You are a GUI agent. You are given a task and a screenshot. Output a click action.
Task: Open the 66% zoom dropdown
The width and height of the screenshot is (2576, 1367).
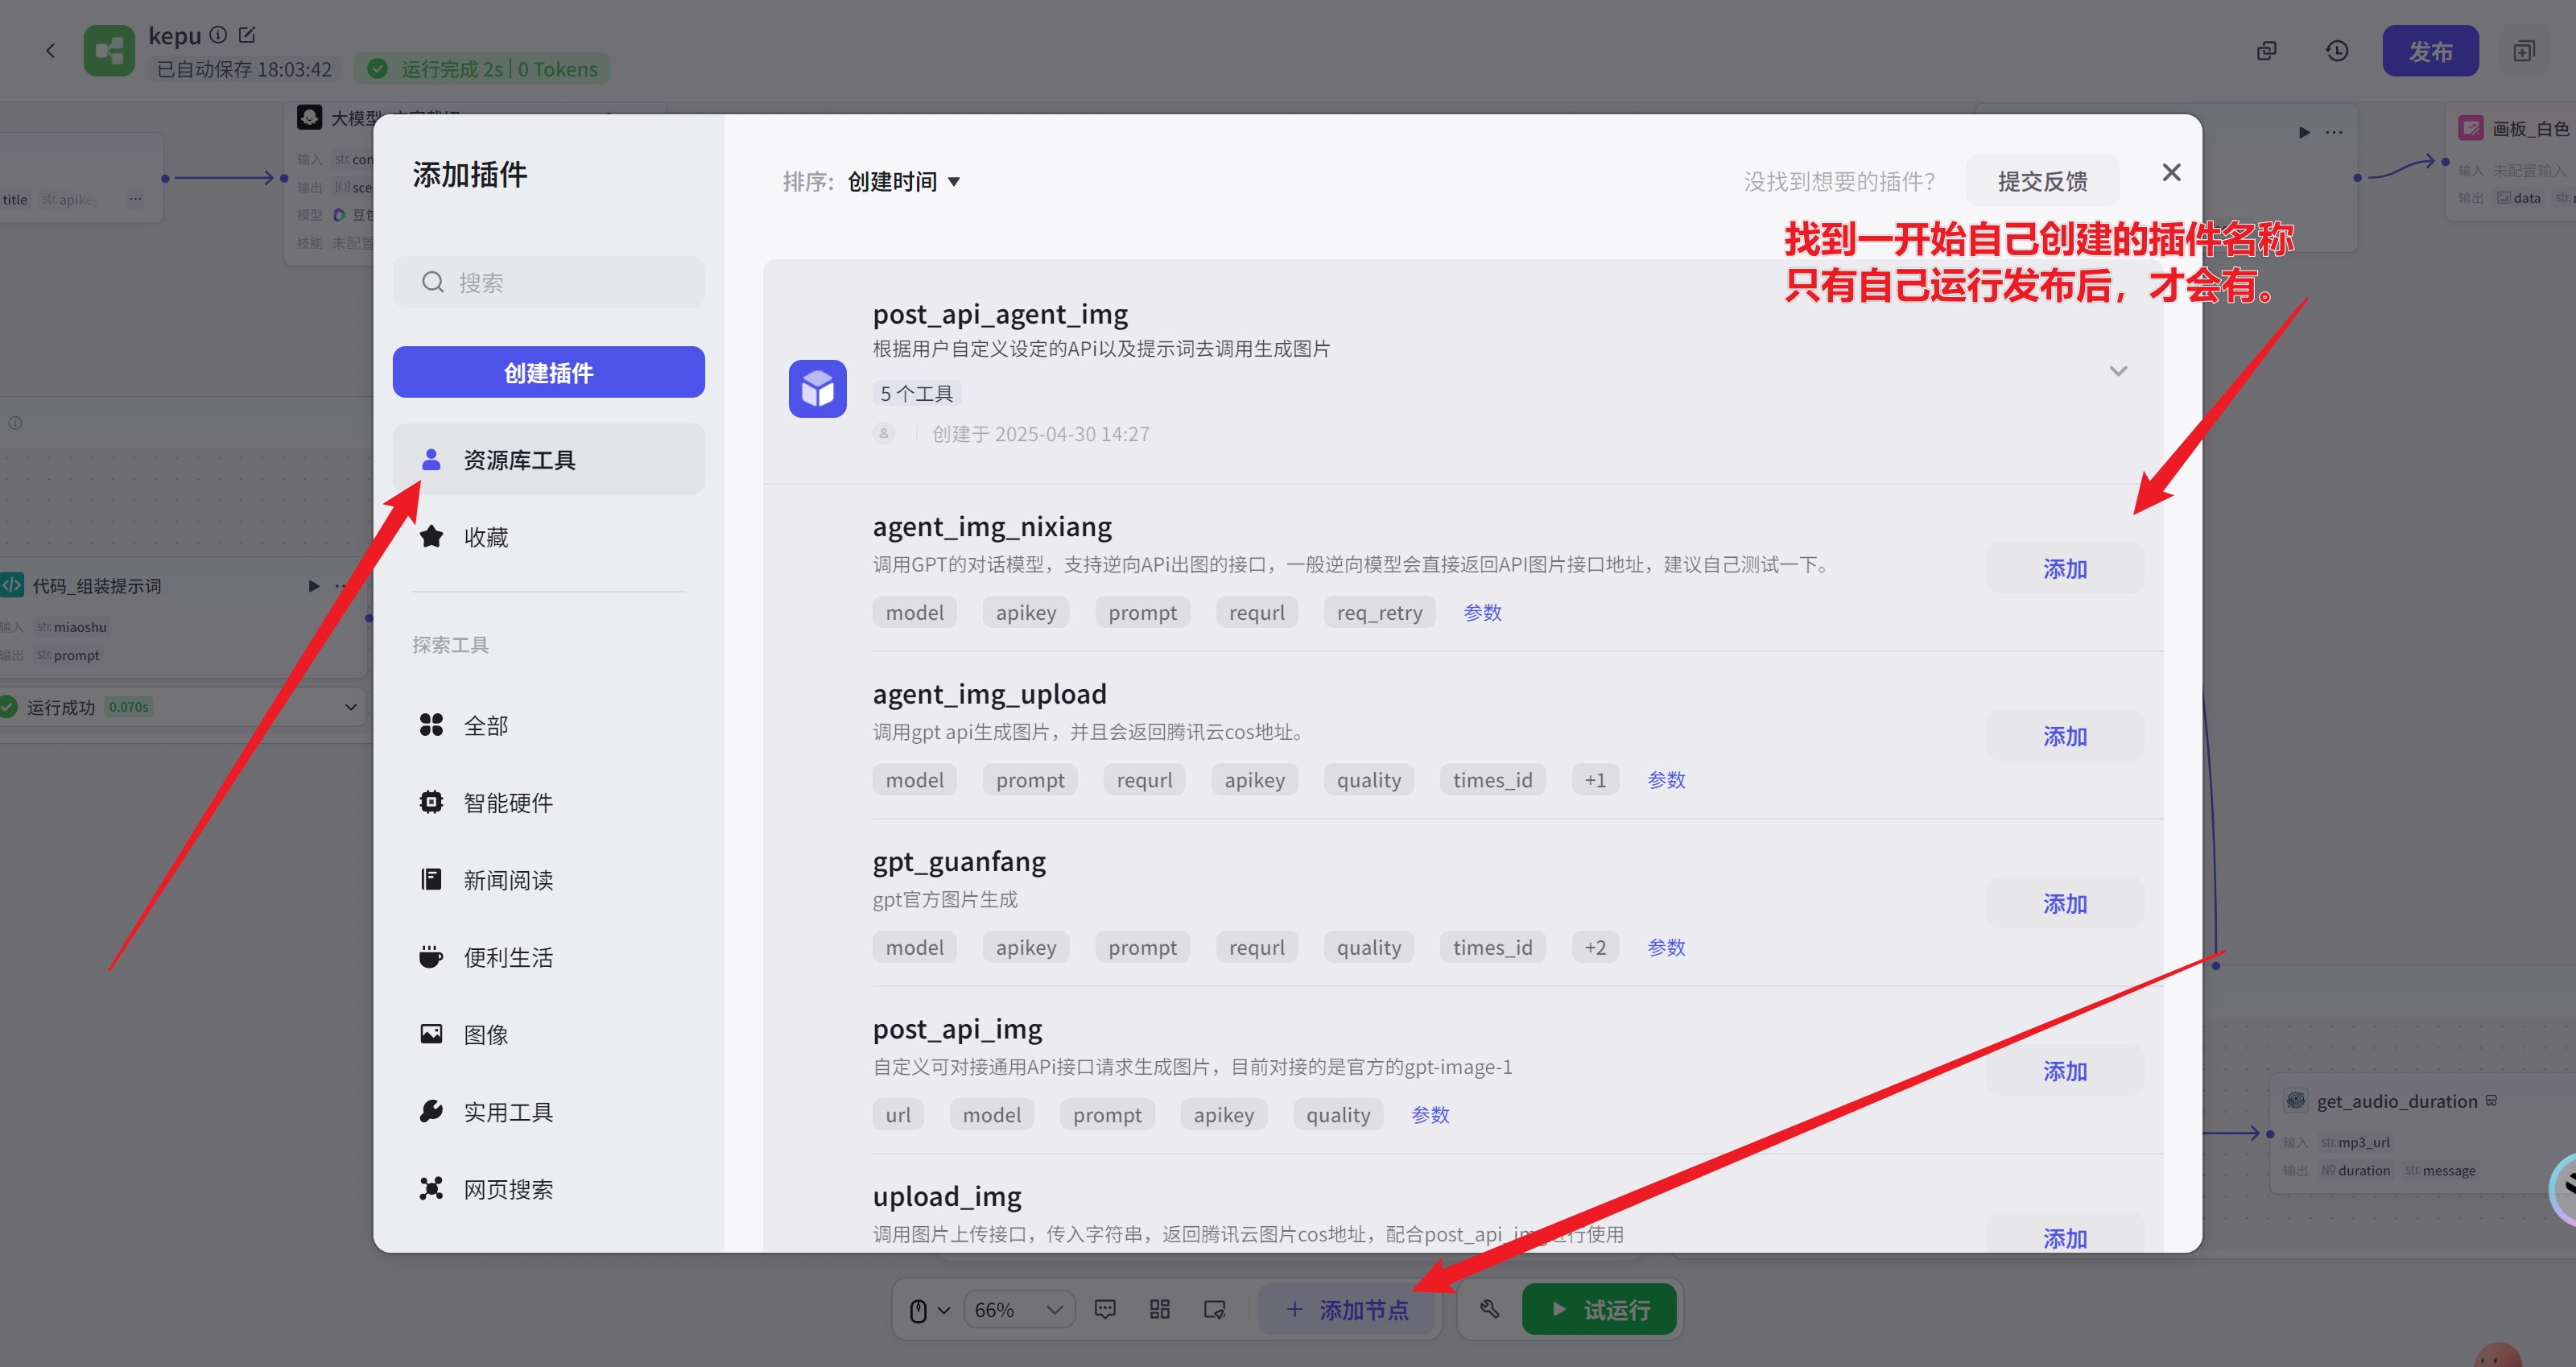coord(1018,1309)
